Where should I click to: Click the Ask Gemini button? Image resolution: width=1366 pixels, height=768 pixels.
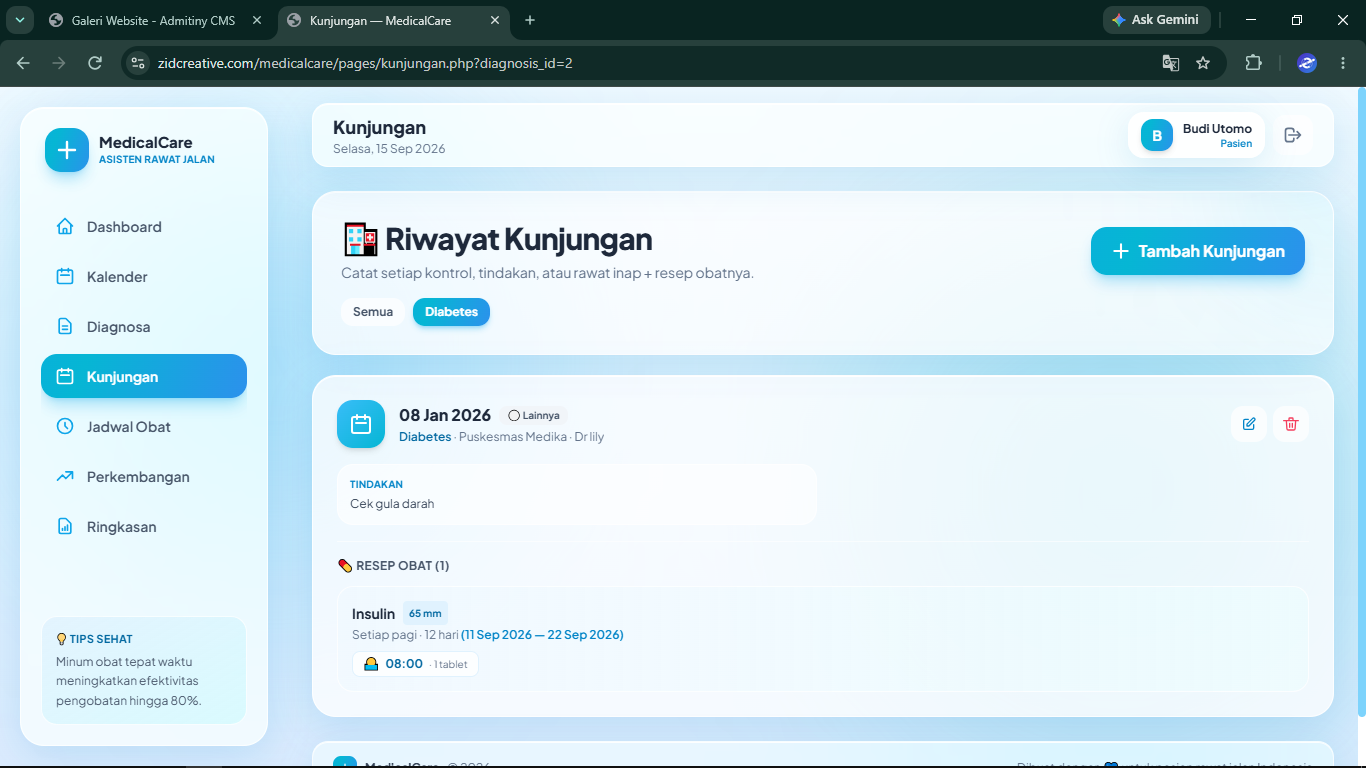point(1157,20)
